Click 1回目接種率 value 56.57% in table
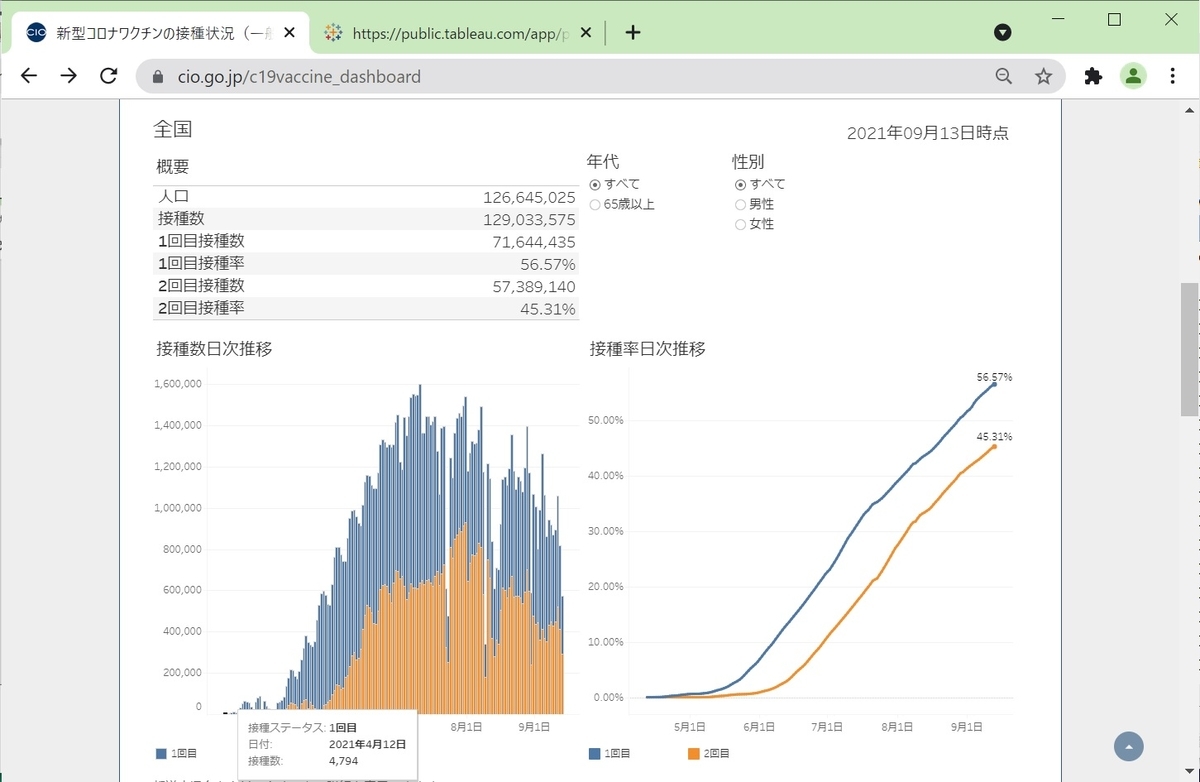This screenshot has height=782, width=1200. pyautogui.click(x=548, y=264)
